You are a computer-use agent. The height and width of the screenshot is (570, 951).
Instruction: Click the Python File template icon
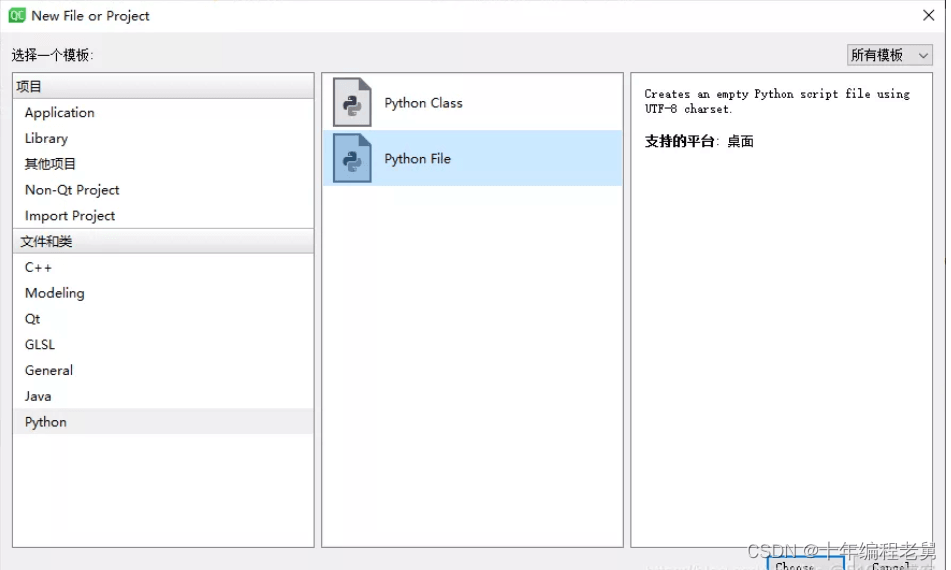[352, 158]
